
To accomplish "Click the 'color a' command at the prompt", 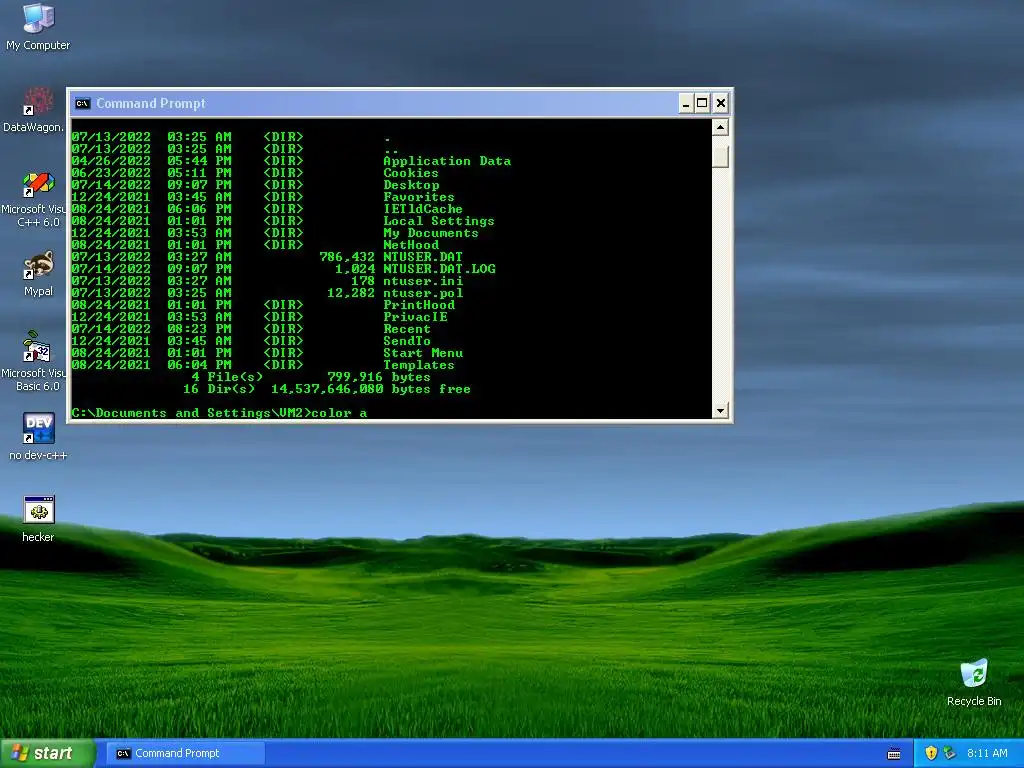I will pyautogui.click(x=339, y=413).
